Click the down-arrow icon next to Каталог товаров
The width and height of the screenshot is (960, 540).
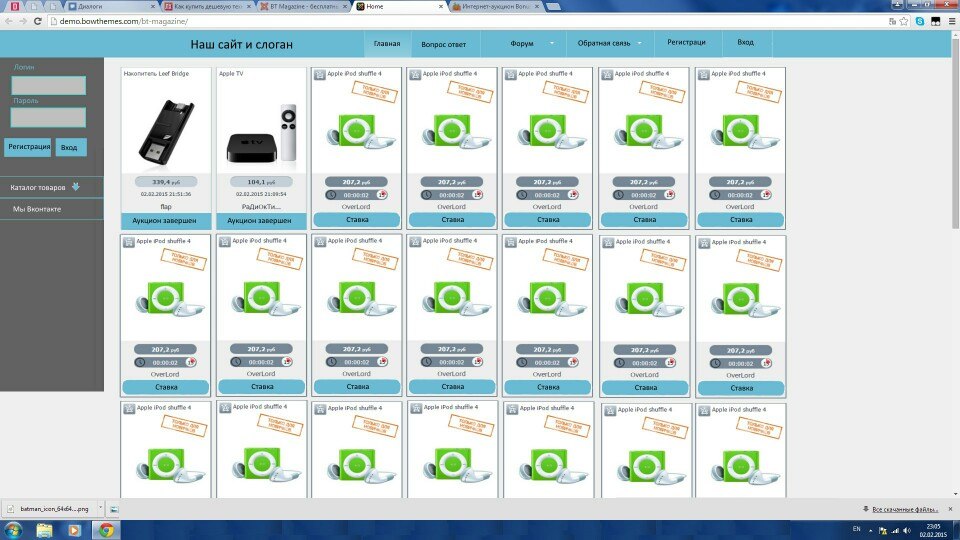[x=76, y=187]
